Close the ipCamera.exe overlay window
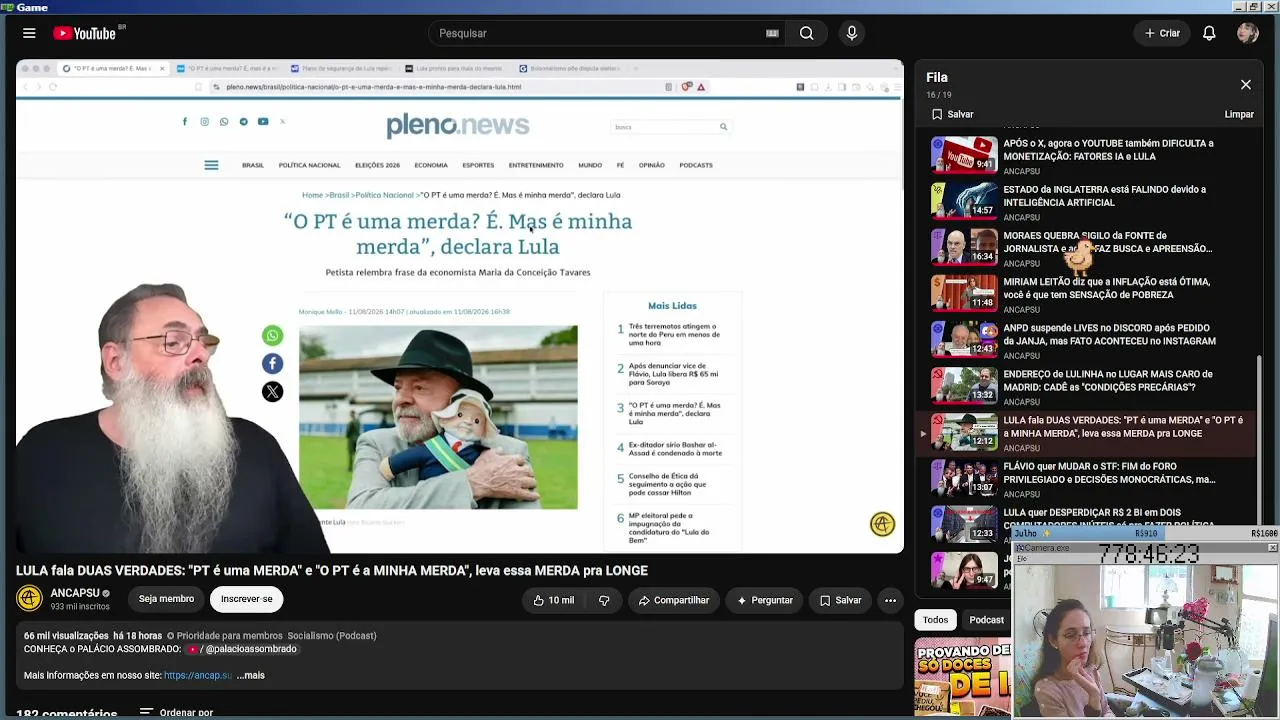Screen dimensions: 1280x720 click(x=1272, y=548)
